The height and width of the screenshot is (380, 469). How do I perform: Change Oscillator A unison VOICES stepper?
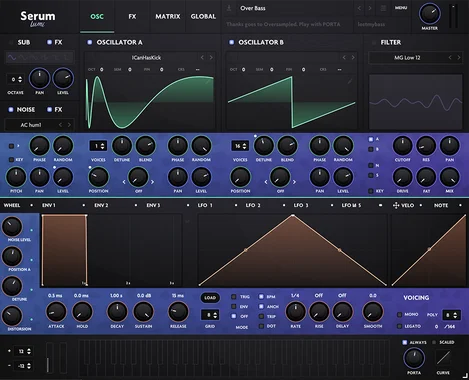[98, 146]
